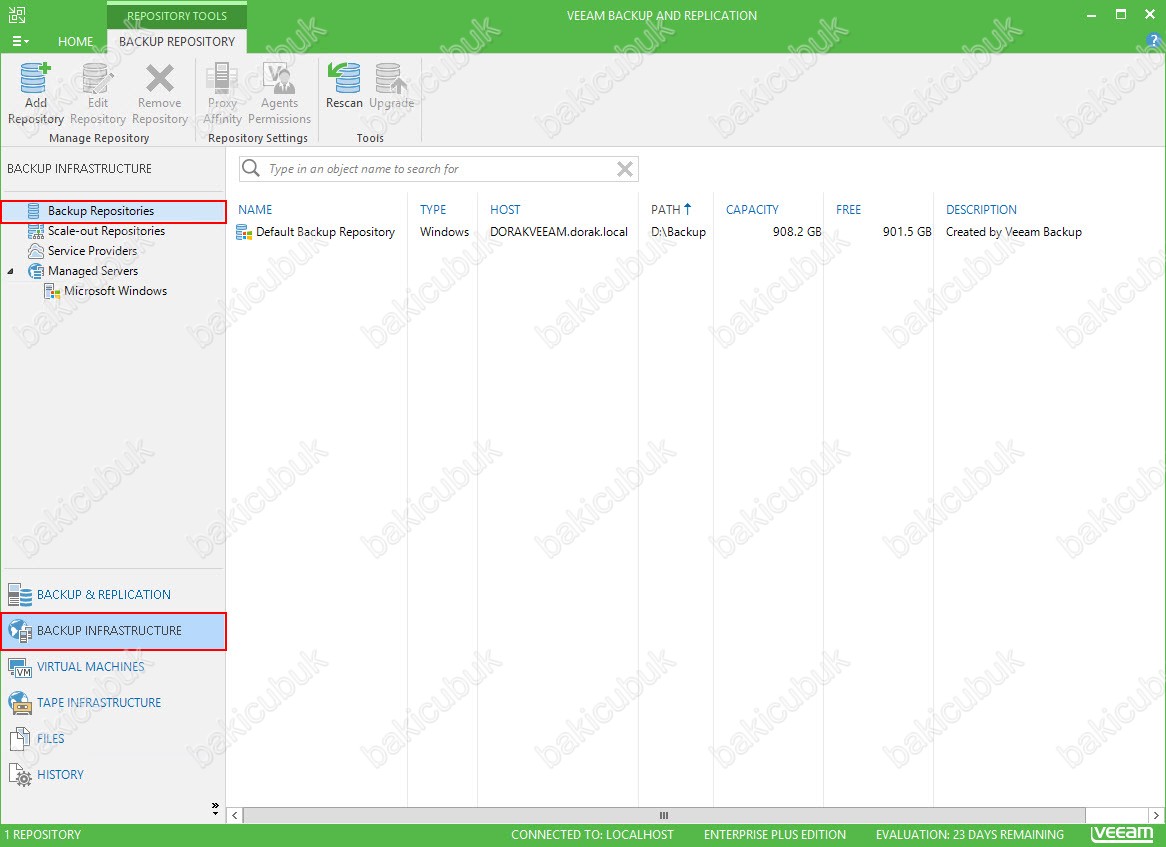Viewport: 1166px width, 847px height.
Task: Open the HISTORY view
Action: pyautogui.click(x=113, y=775)
